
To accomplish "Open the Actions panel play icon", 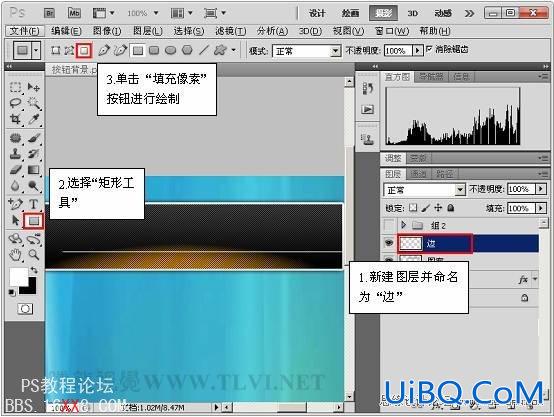I will point(367,109).
